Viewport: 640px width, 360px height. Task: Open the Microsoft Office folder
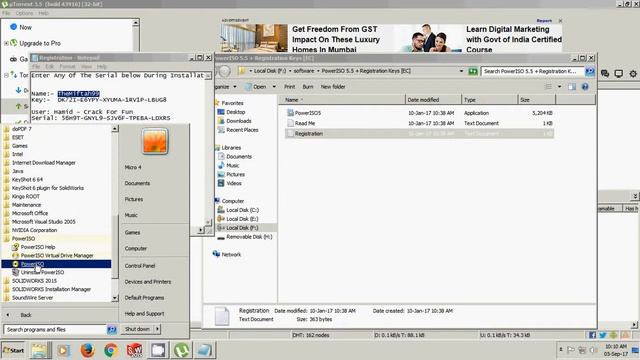tap(30, 213)
